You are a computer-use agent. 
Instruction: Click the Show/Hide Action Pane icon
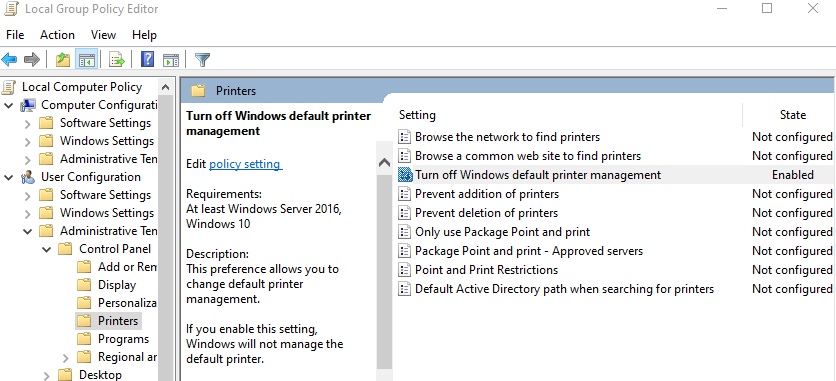click(x=171, y=60)
